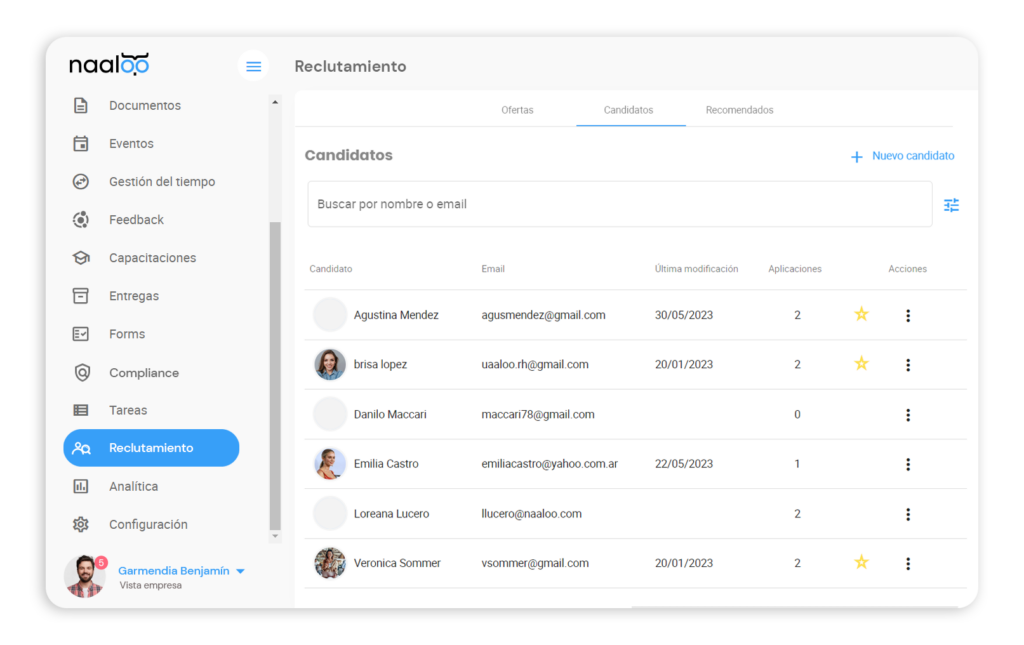Click the naaloo logo
This screenshot has height=645, width=1024.
[109, 64]
